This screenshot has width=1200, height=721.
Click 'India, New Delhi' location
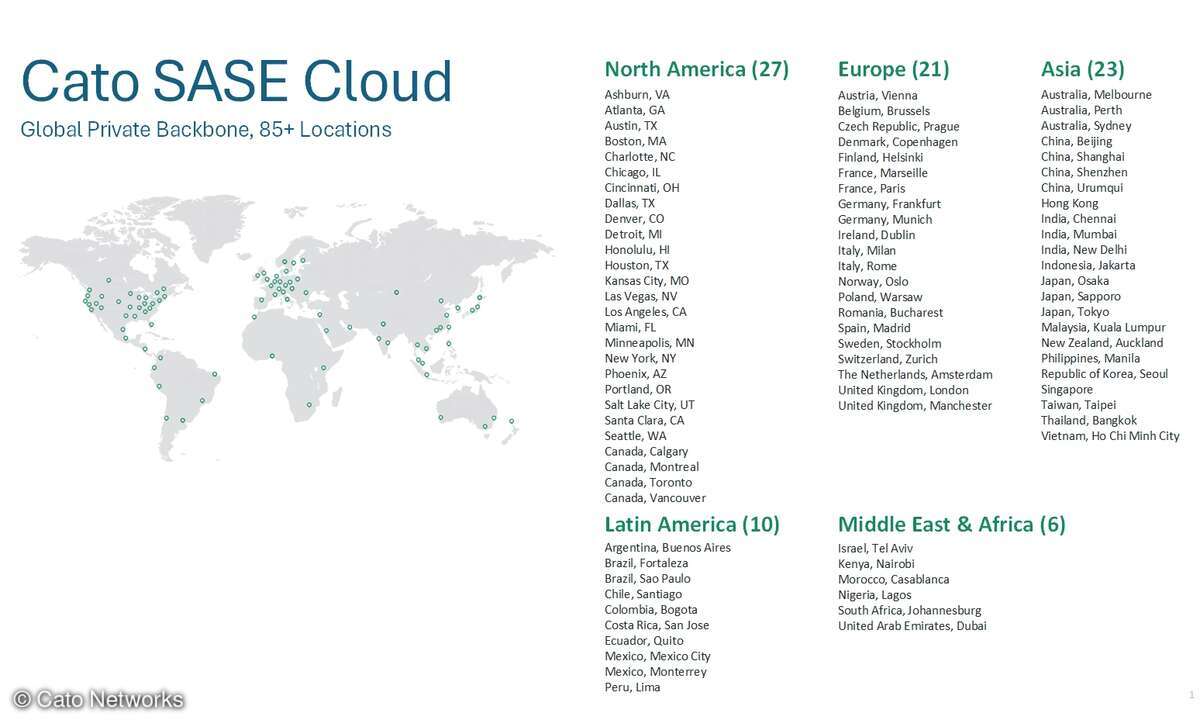pos(1084,250)
